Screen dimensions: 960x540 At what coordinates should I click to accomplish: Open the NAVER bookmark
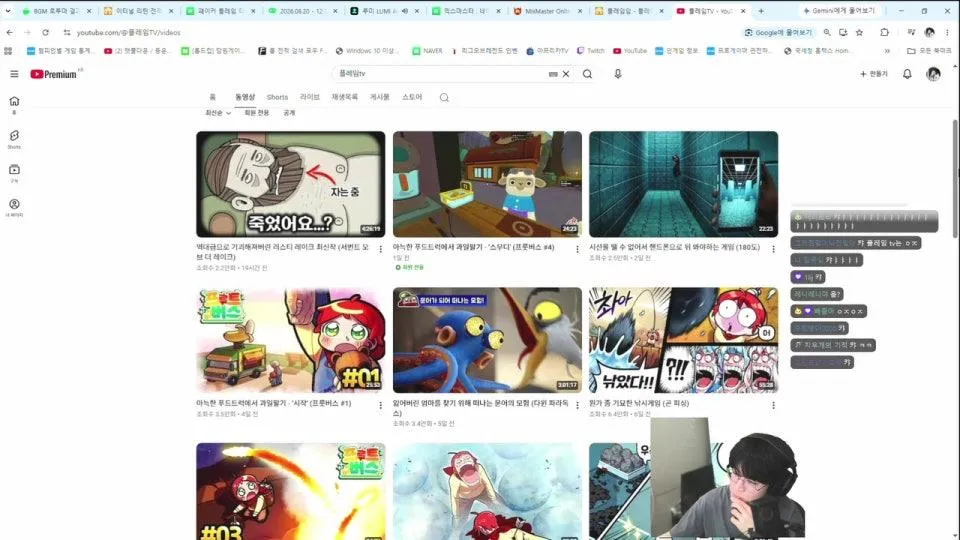point(427,51)
